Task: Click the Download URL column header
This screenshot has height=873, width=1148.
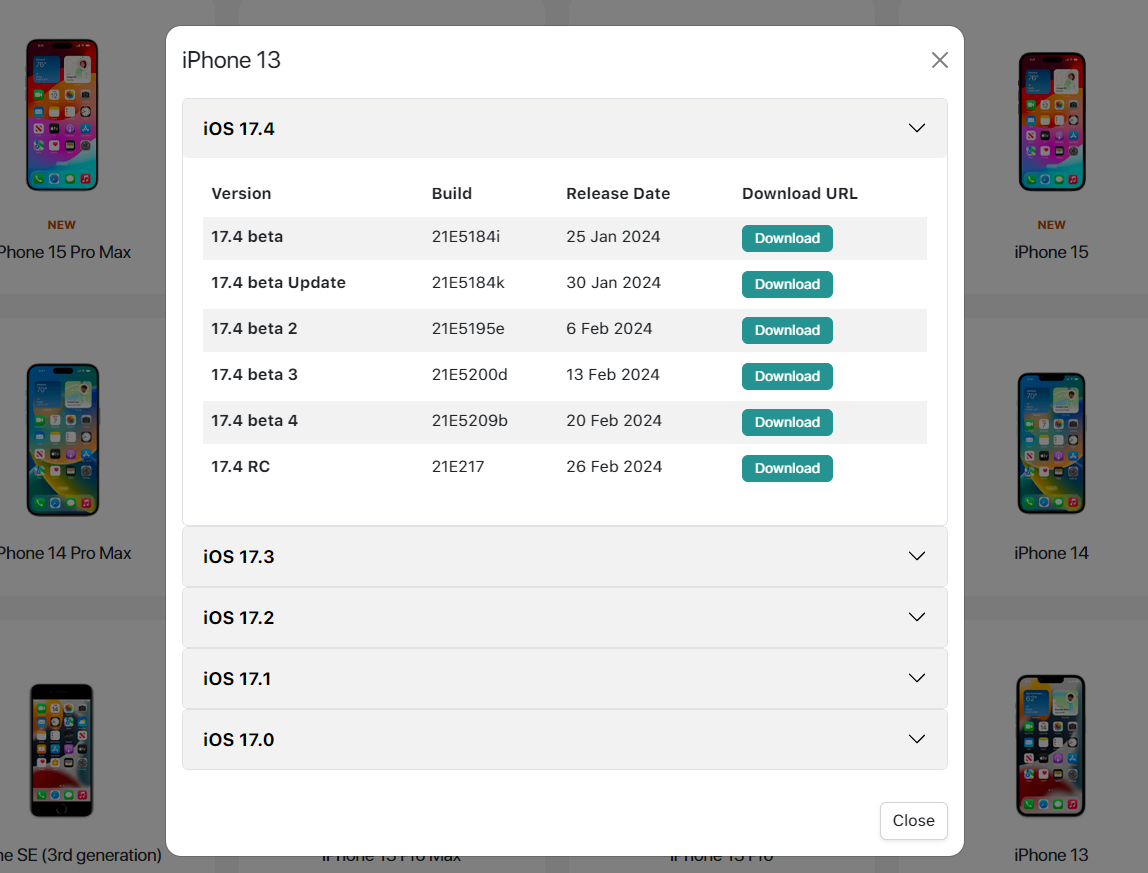Action: point(800,193)
